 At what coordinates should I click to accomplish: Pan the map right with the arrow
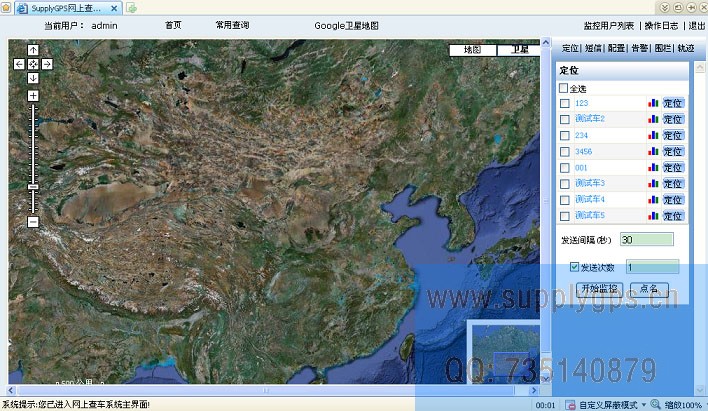47,64
